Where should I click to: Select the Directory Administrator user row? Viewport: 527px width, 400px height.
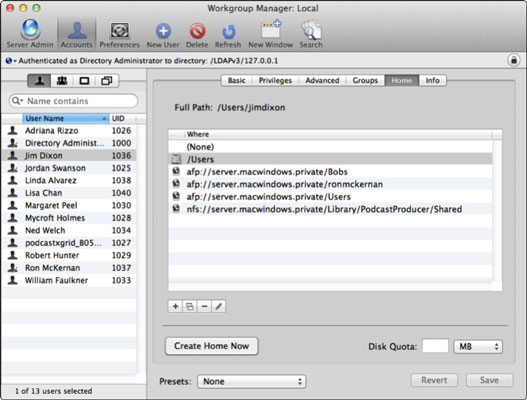(x=69, y=143)
